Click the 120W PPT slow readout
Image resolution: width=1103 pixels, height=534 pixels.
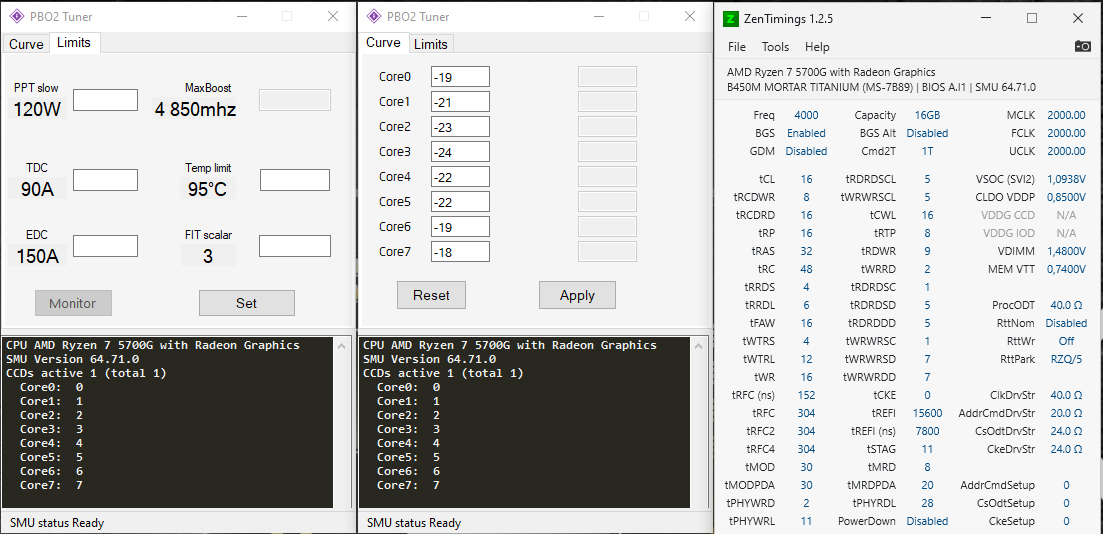(37, 110)
